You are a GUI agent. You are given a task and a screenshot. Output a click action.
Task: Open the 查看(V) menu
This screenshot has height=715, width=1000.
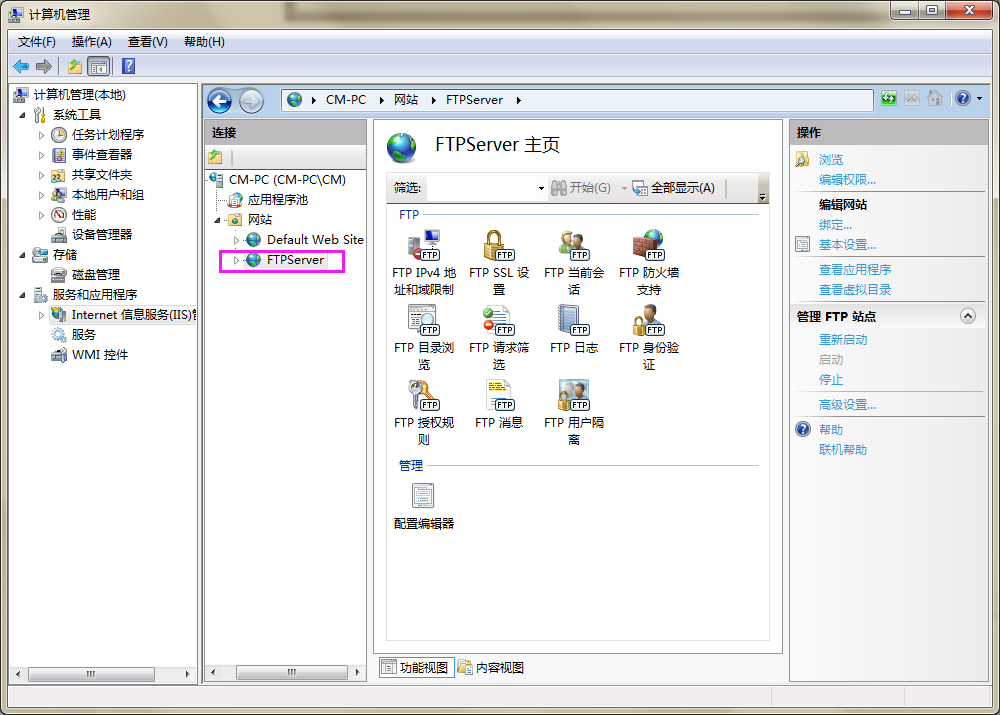145,41
